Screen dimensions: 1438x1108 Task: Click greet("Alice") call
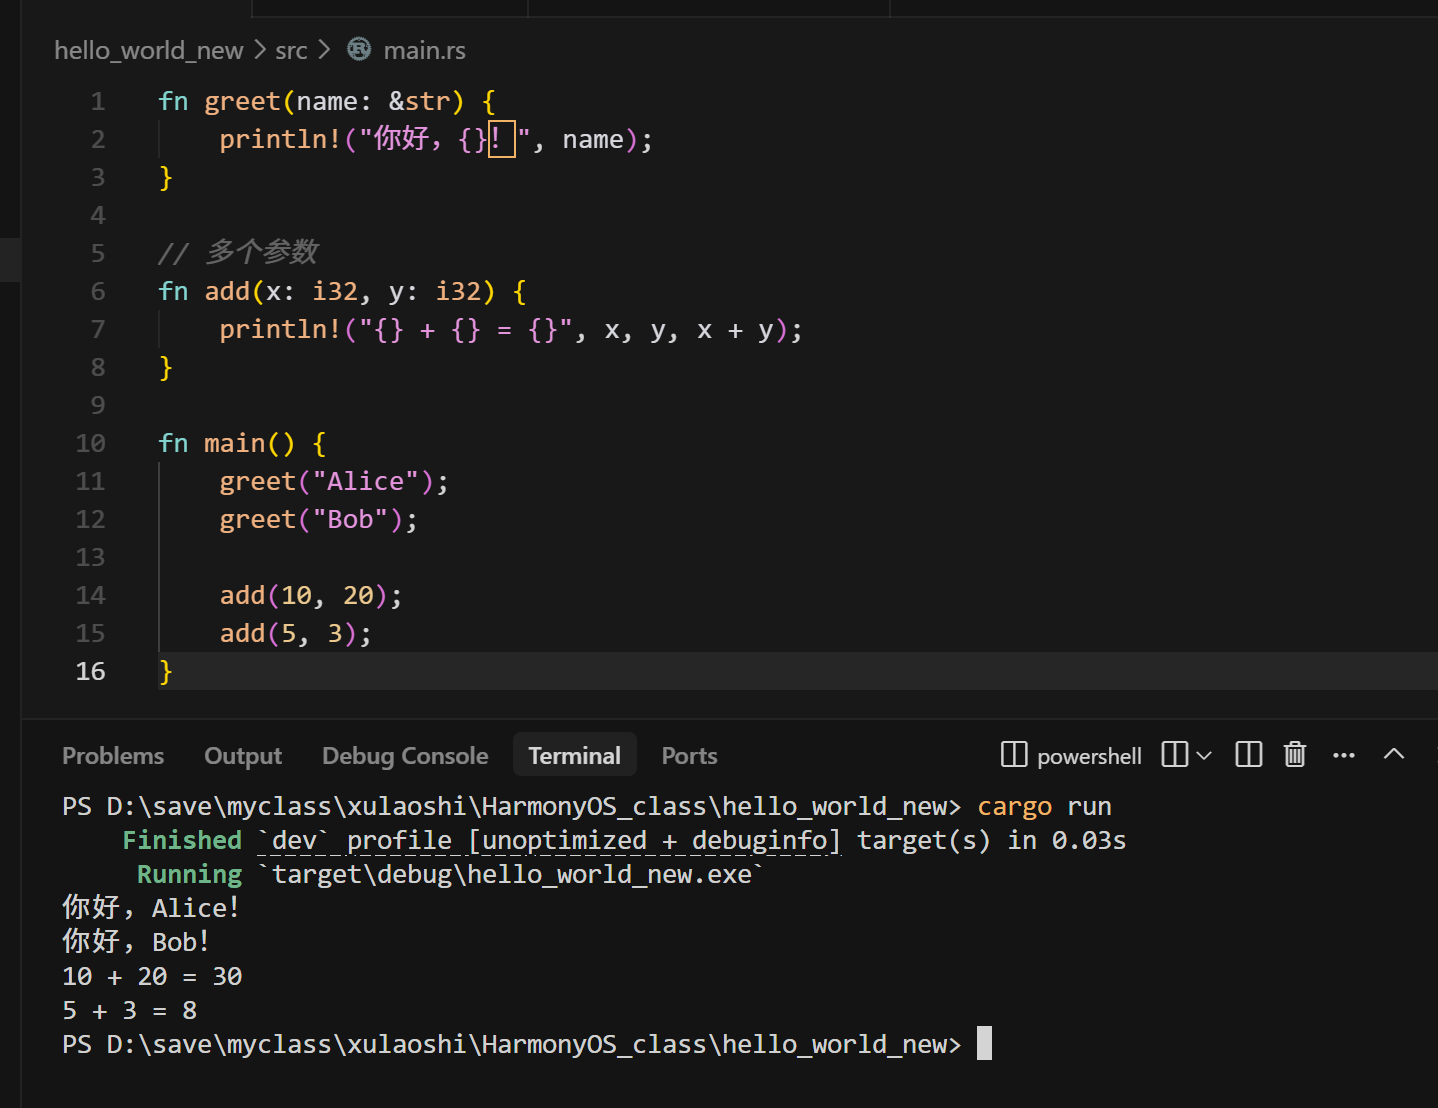coord(334,481)
